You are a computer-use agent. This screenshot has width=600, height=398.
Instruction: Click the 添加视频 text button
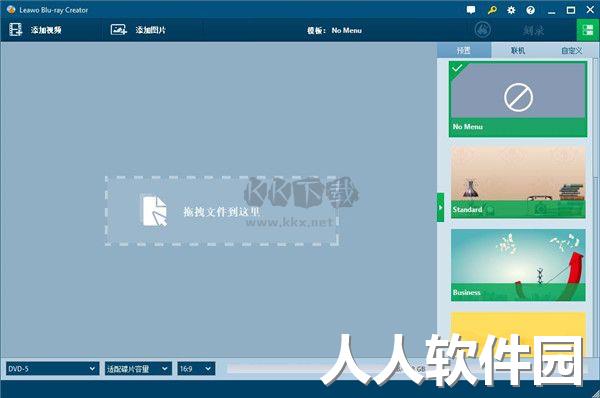46,30
